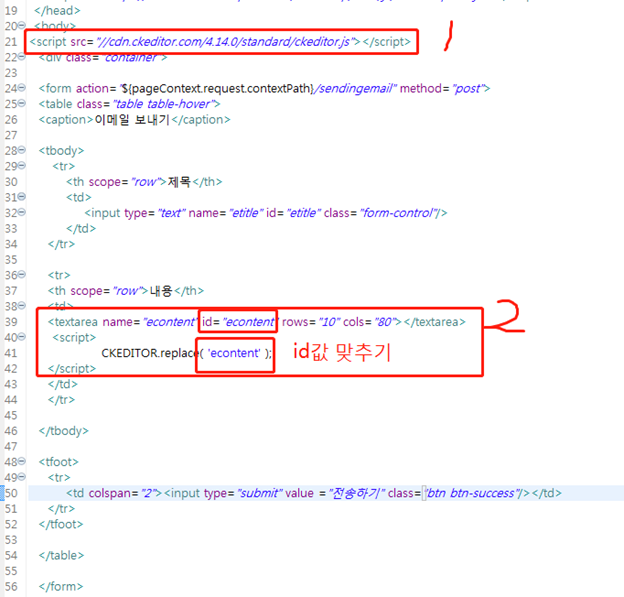Click the closing </script> tag on line 42
The image size is (624, 597).
(72, 369)
